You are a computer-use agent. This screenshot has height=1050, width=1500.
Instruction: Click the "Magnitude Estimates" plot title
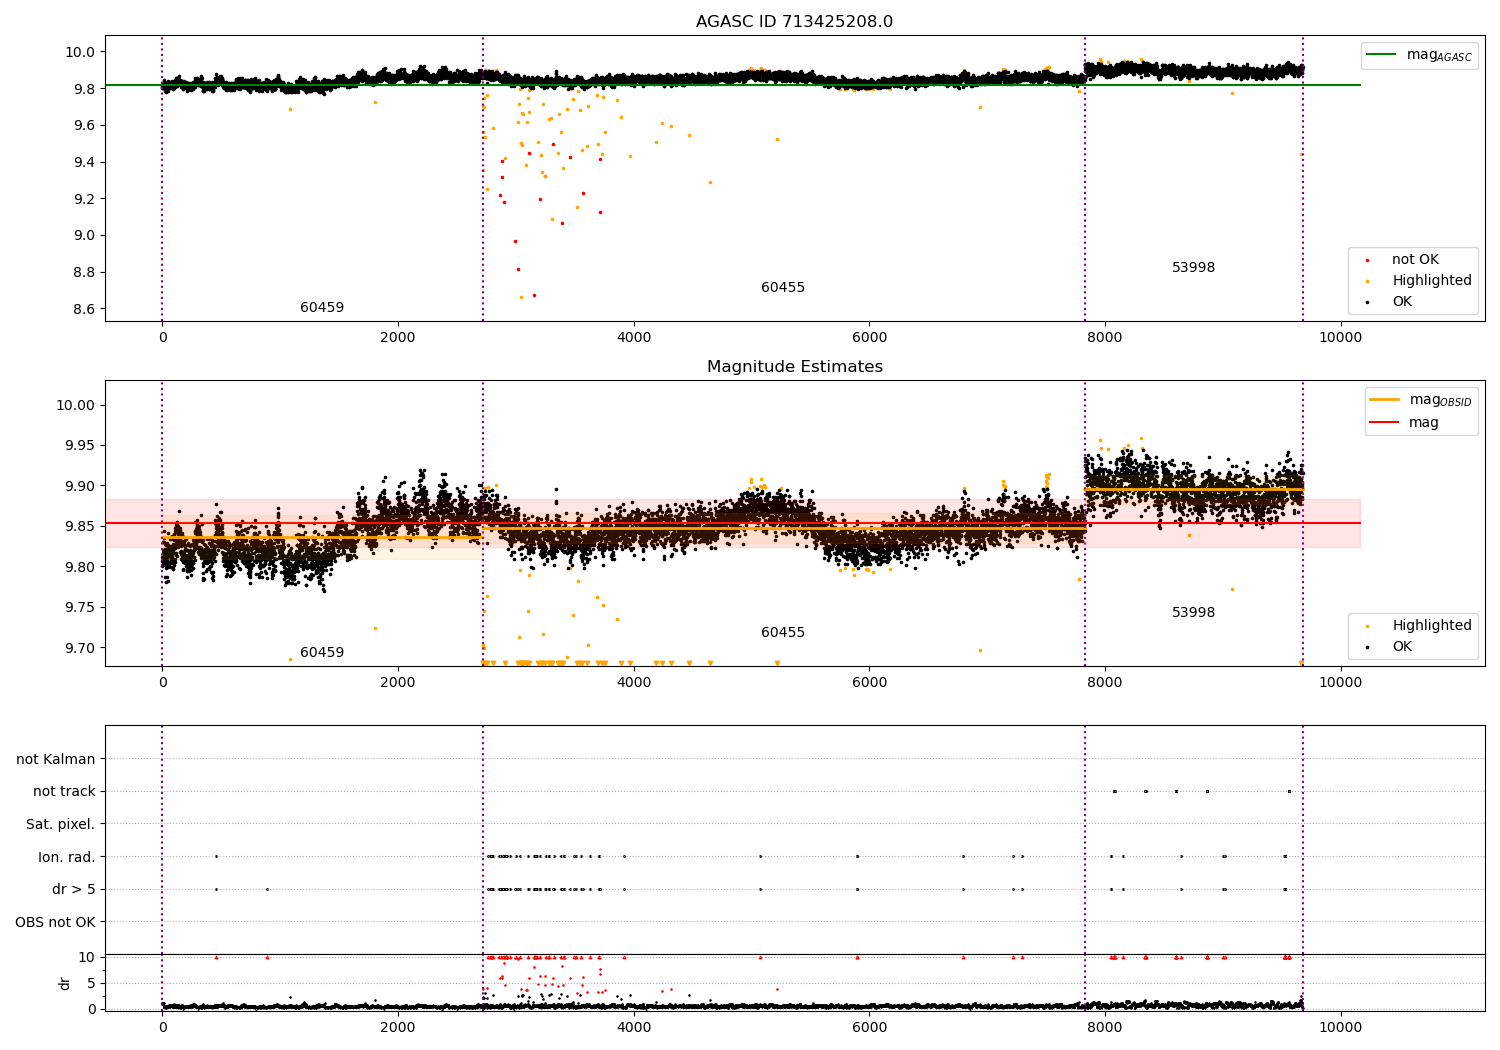(x=794, y=367)
